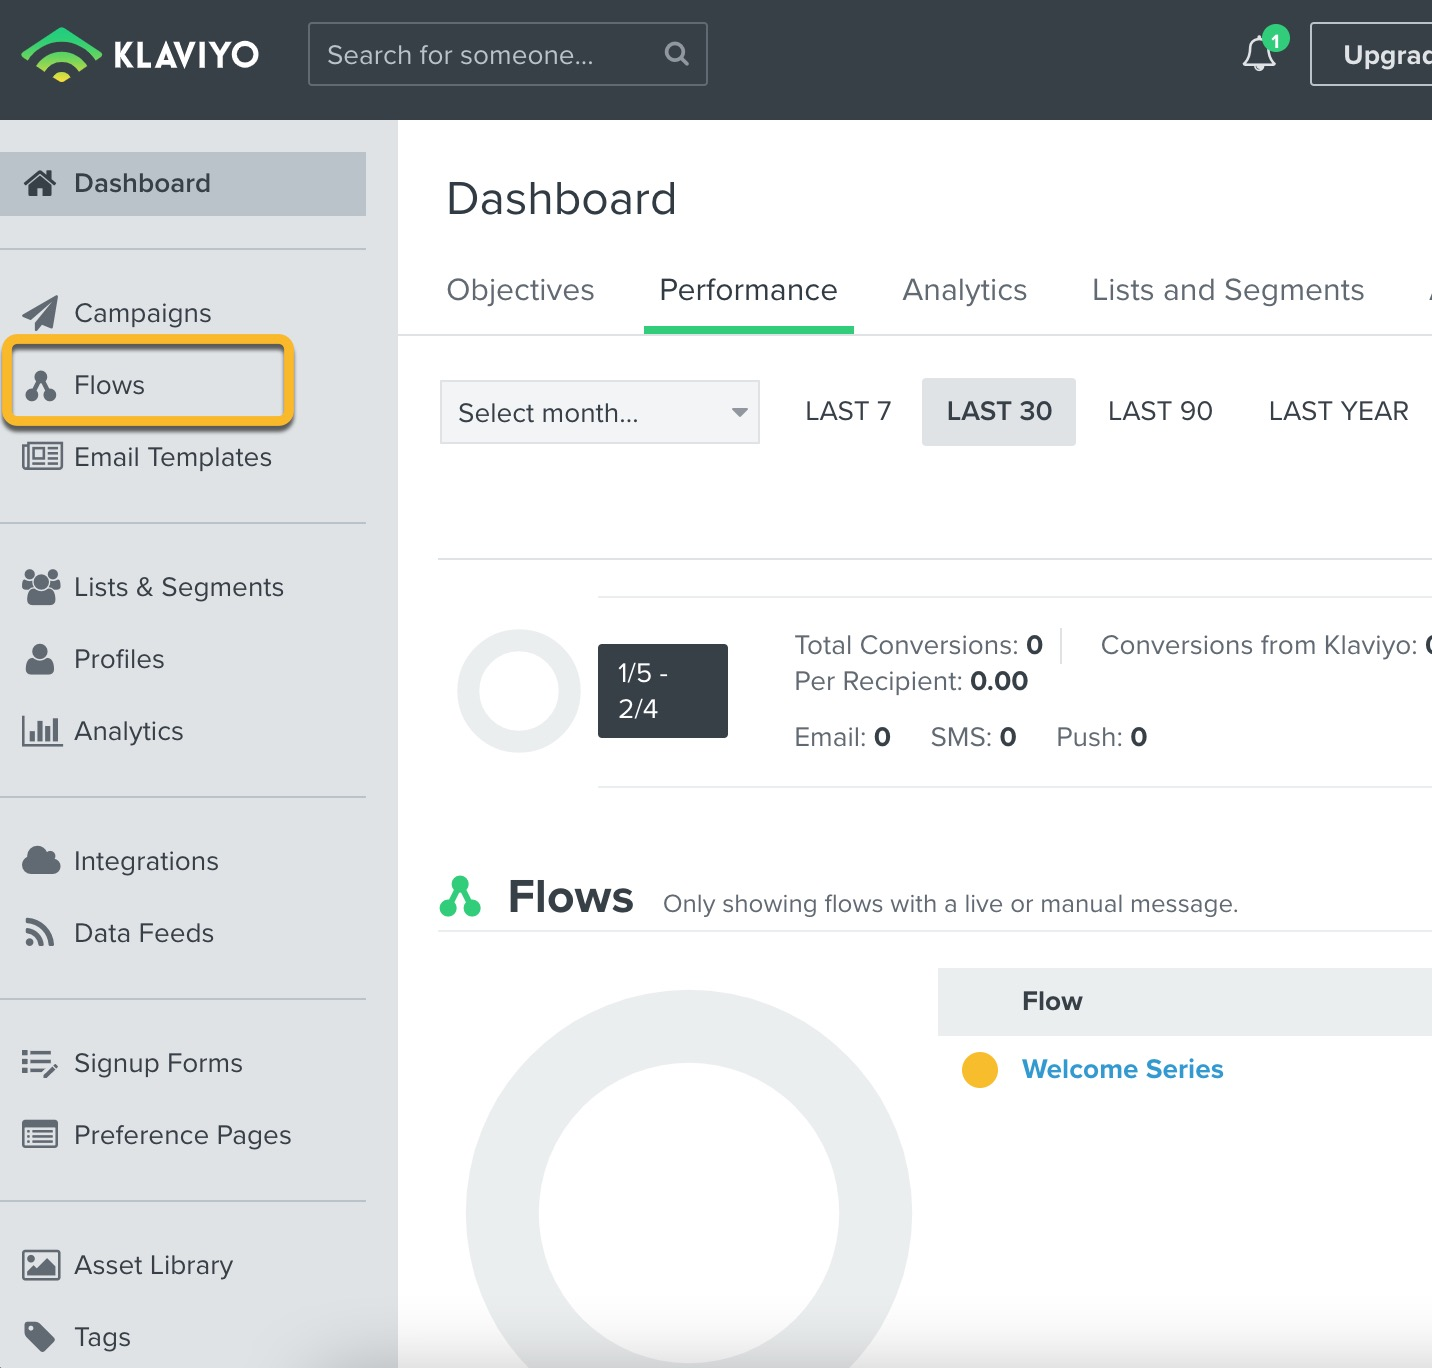Screen dimensions: 1432x1368
Task: Click the Flow column header
Action: (x=1052, y=1001)
